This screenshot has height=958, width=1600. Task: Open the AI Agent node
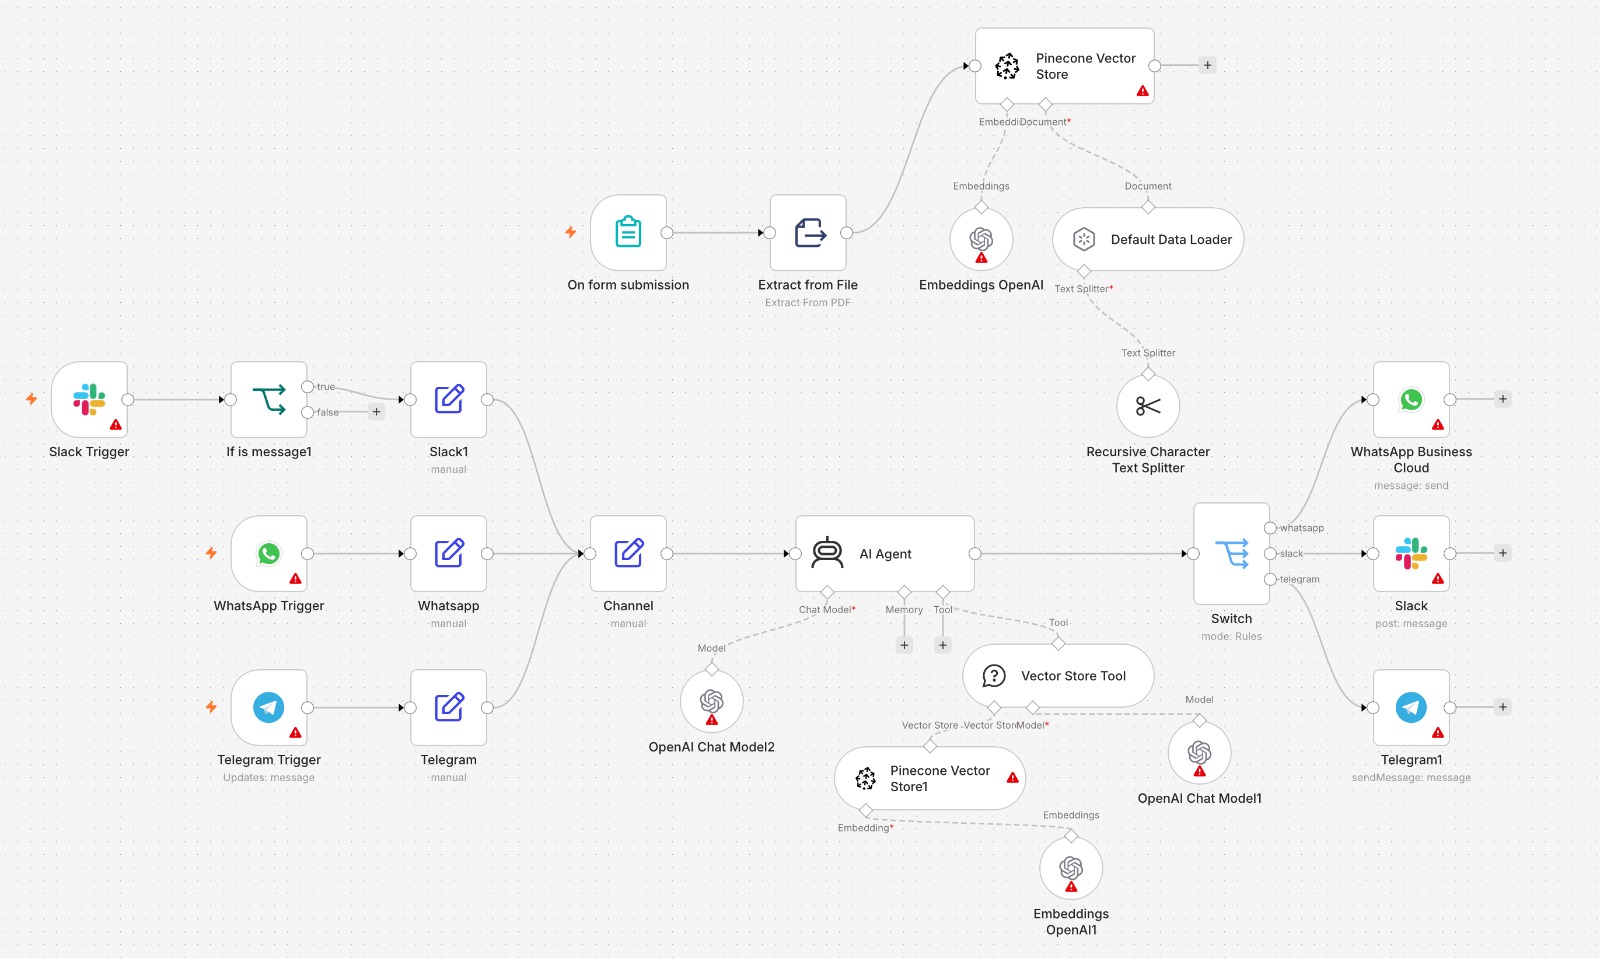pos(885,553)
